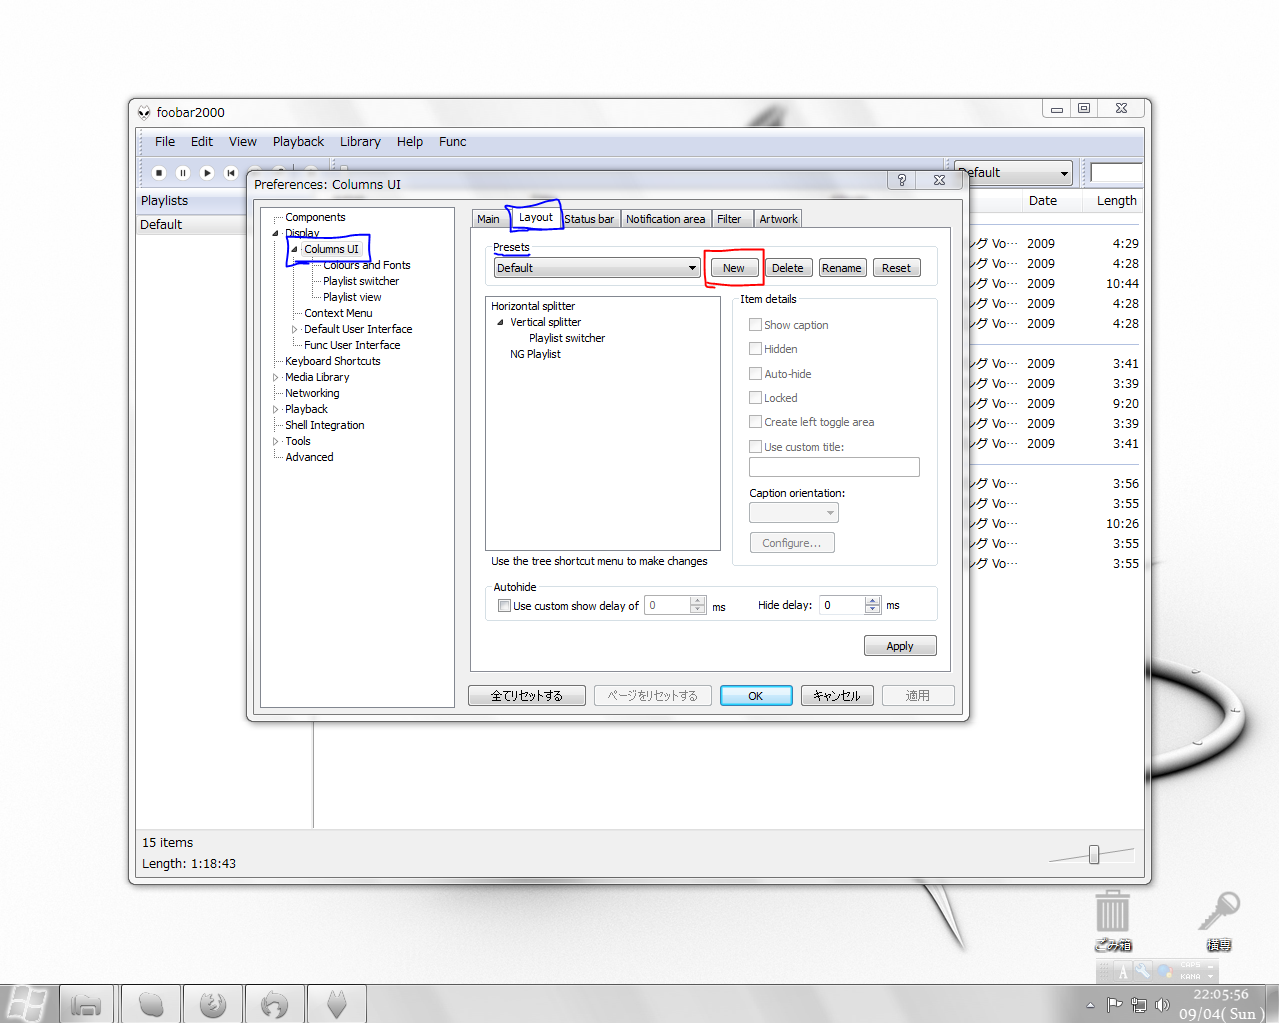Image resolution: width=1279 pixels, height=1023 pixels.
Task: Expand the Default User Interface node
Action: pyautogui.click(x=294, y=329)
